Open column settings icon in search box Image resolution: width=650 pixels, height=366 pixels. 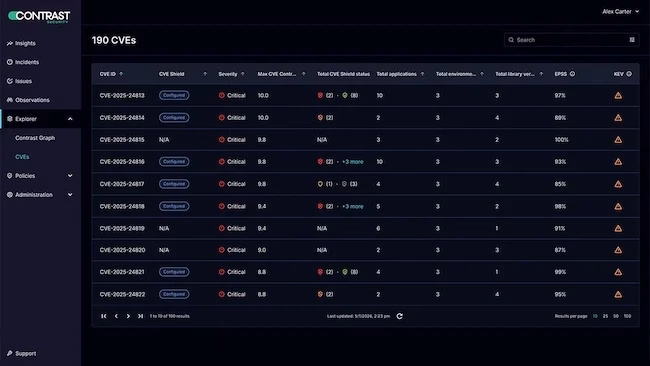coord(632,40)
